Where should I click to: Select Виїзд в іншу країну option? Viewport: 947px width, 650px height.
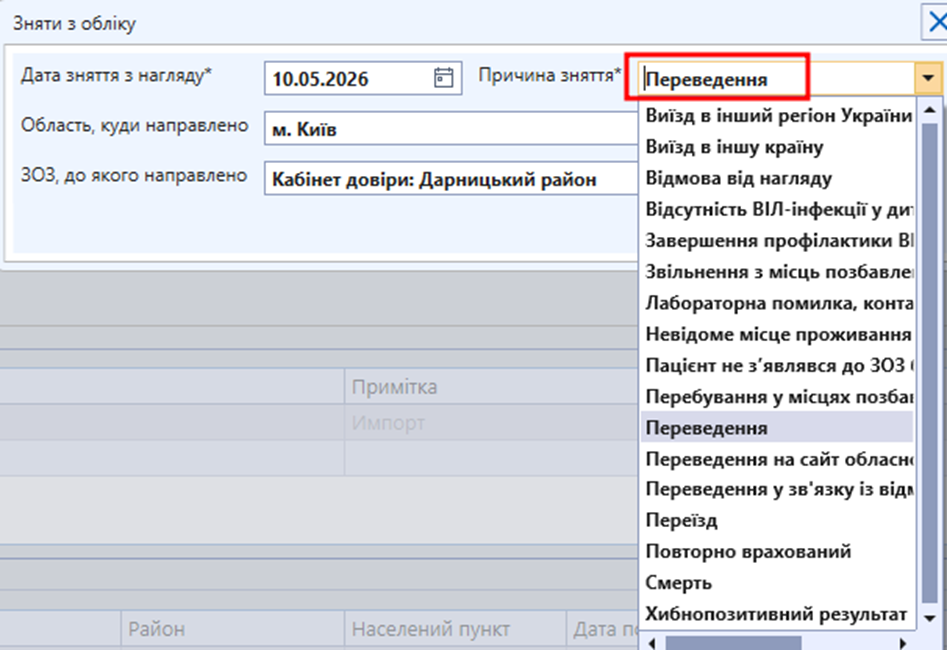(x=778, y=147)
